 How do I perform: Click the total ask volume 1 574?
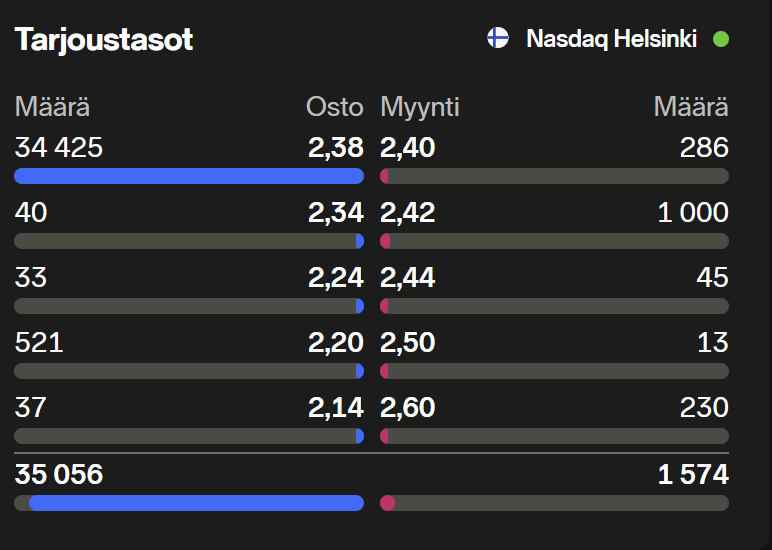click(693, 474)
